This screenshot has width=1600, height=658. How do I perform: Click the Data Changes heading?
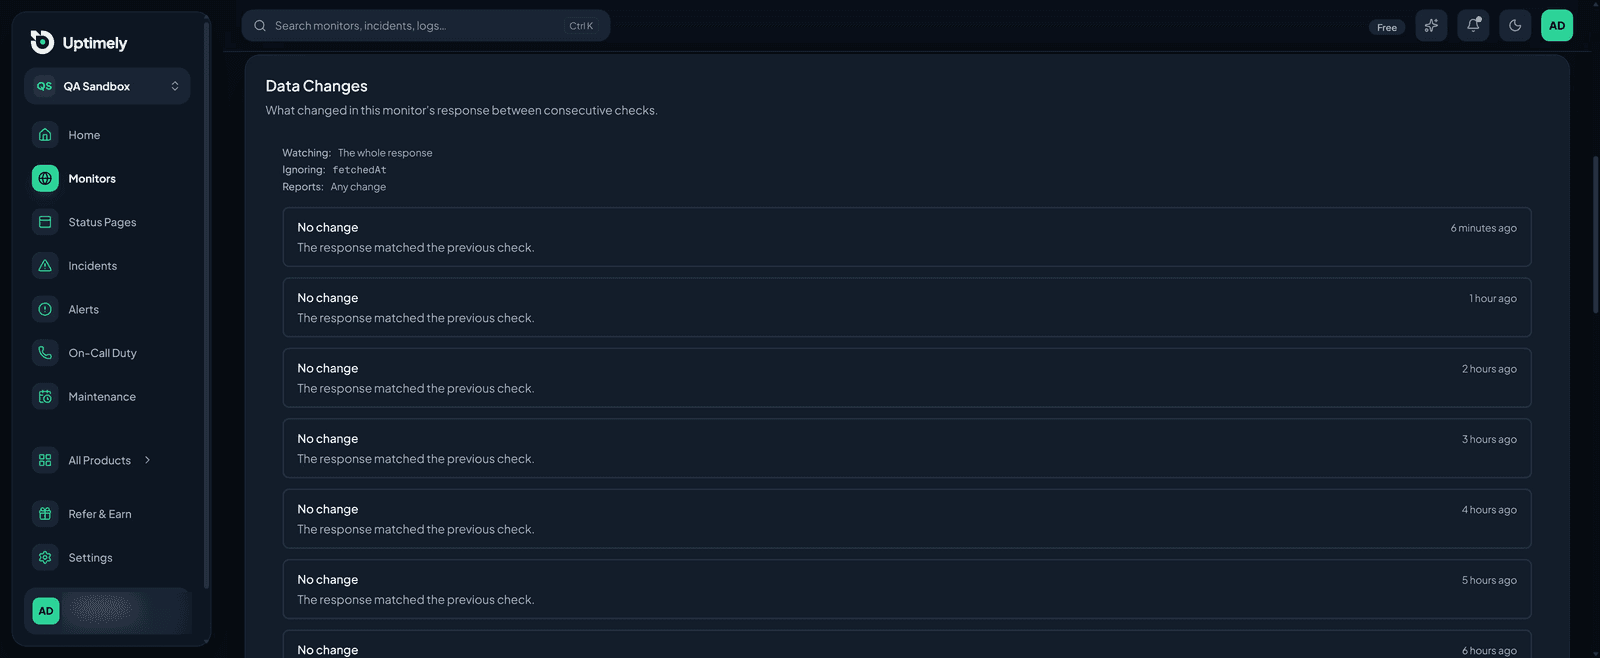pyautogui.click(x=316, y=86)
